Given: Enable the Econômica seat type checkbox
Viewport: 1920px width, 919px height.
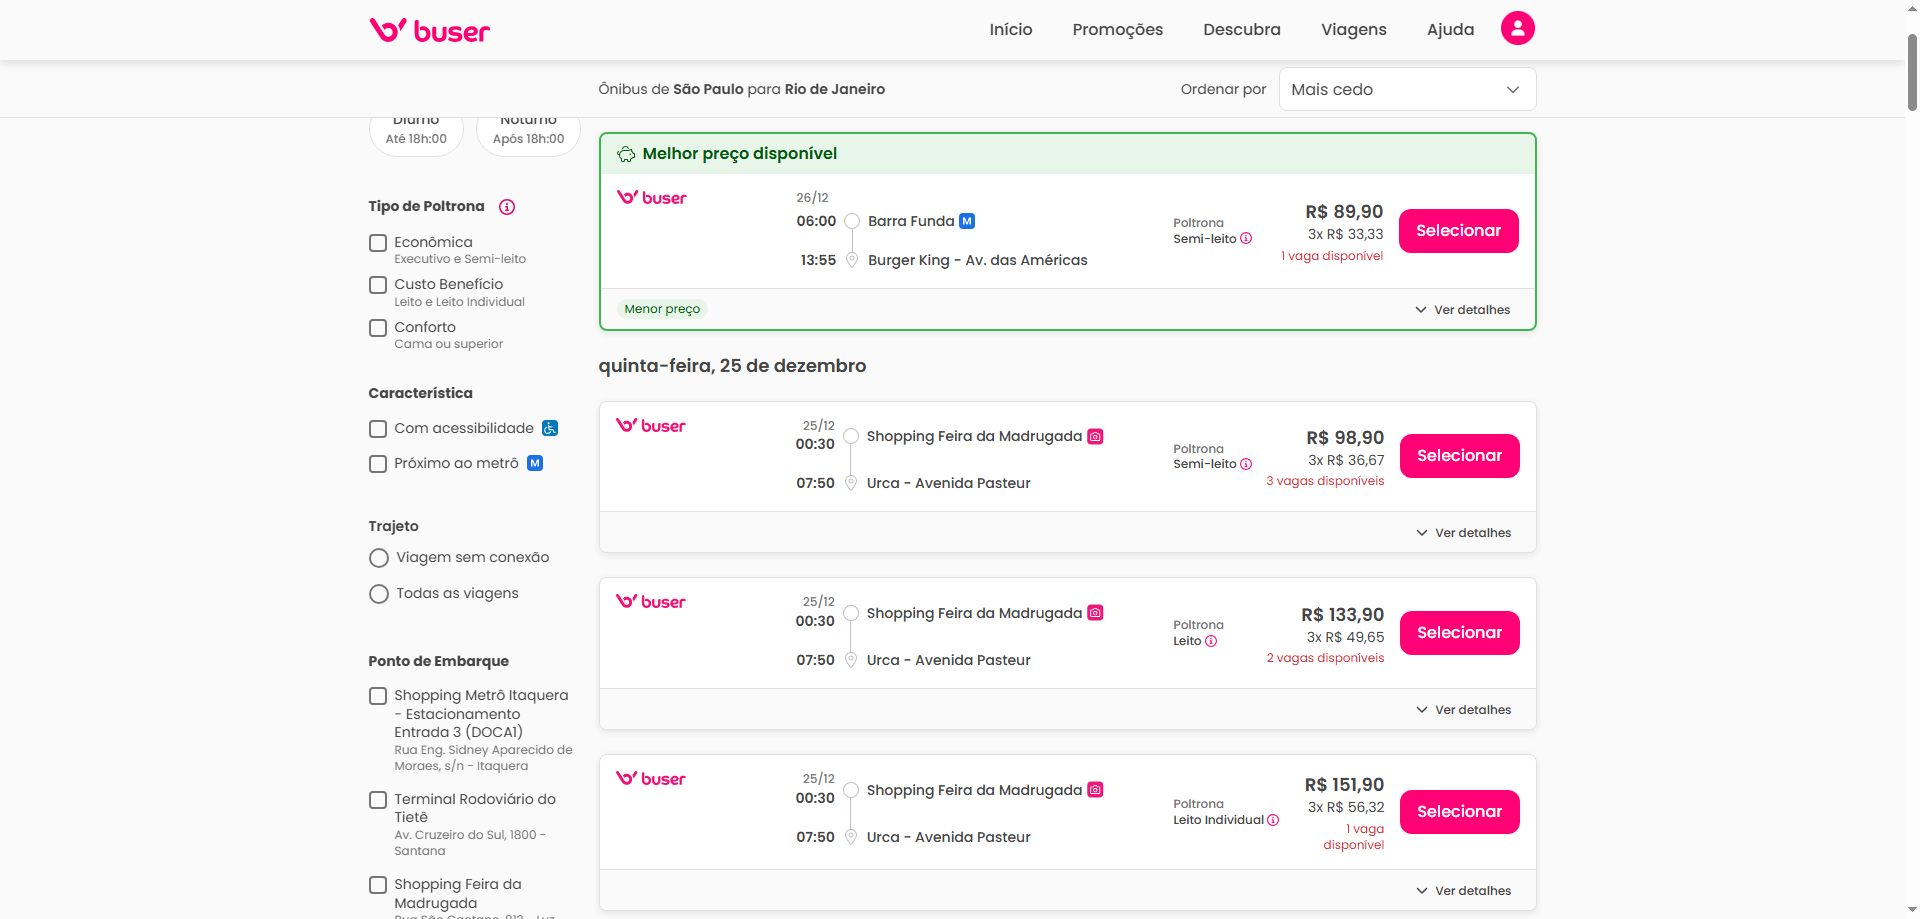Looking at the screenshot, I should pos(378,243).
